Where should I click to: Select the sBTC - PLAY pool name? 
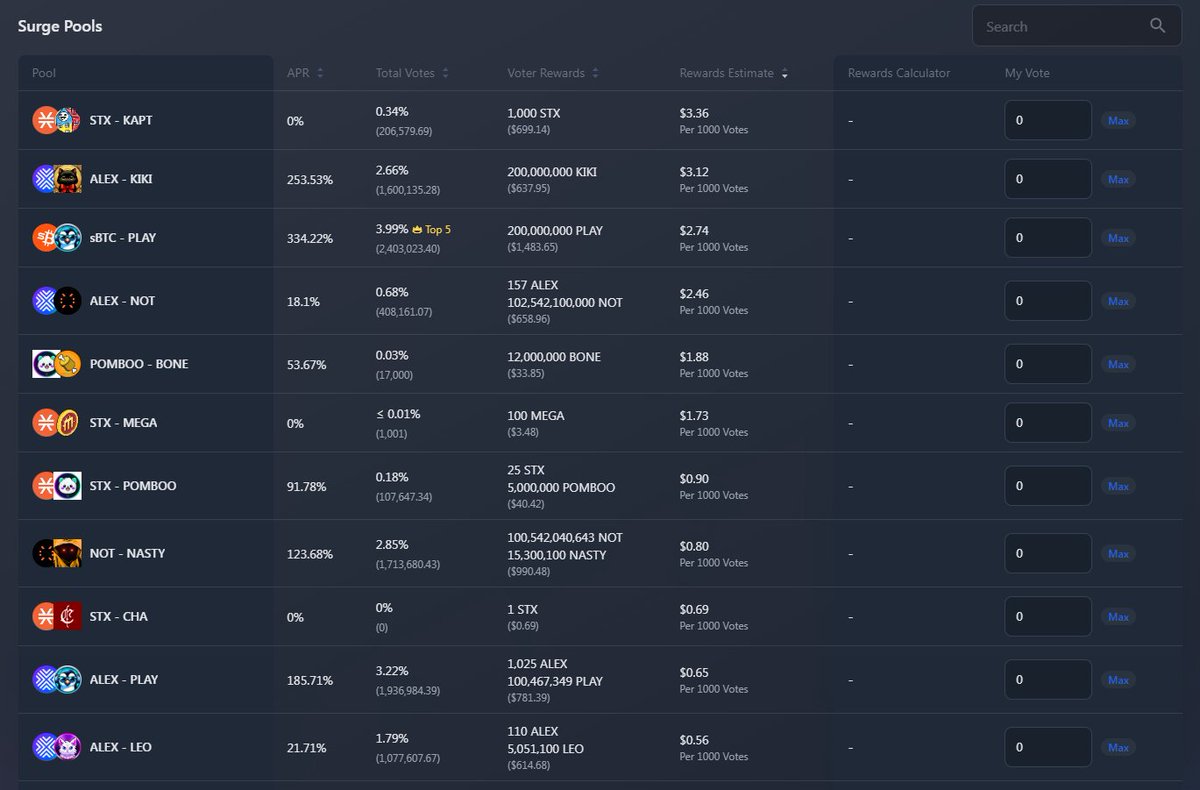(x=123, y=238)
